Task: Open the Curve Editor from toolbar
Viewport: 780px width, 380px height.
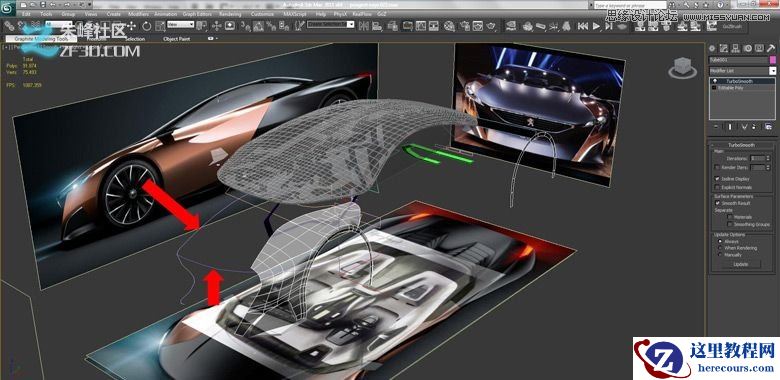Action: (x=421, y=25)
